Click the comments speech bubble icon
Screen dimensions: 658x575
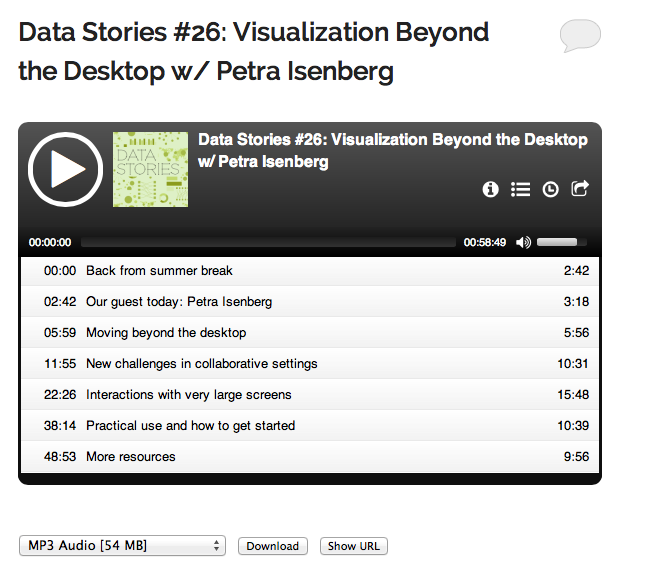click(580, 35)
